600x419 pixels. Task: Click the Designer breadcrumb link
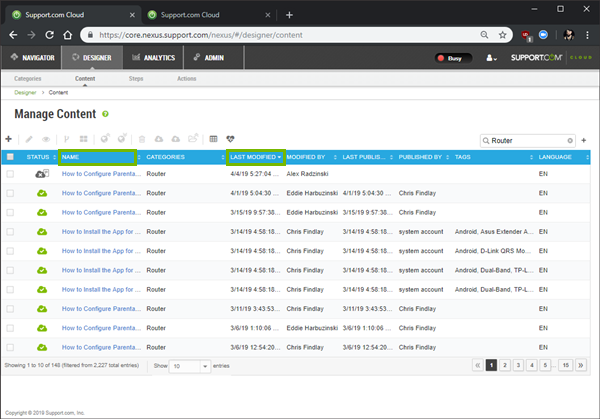(25, 93)
